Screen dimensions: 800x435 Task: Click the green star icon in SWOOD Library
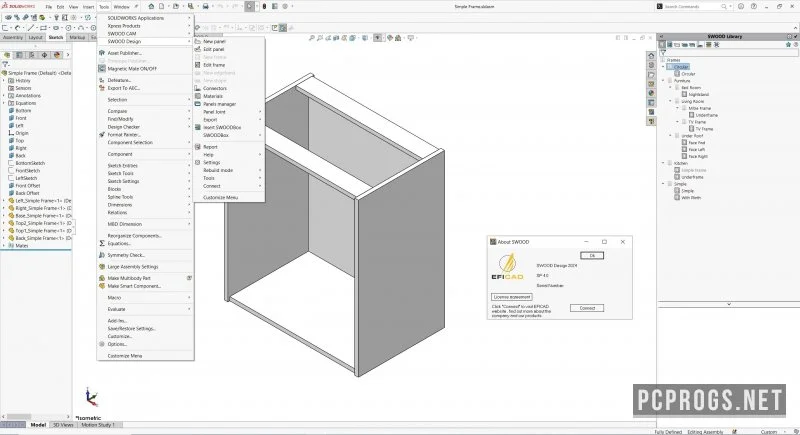click(788, 45)
